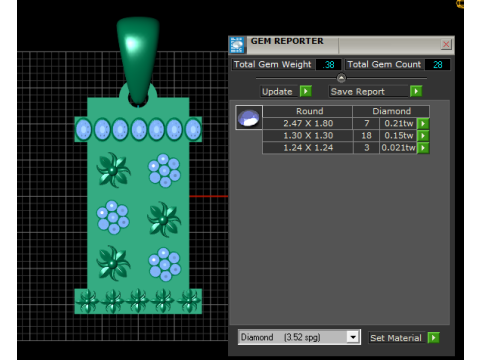The image size is (480, 360).
Task: Select the 2.47 X 1.80 size cell
Action: [x=308, y=123]
